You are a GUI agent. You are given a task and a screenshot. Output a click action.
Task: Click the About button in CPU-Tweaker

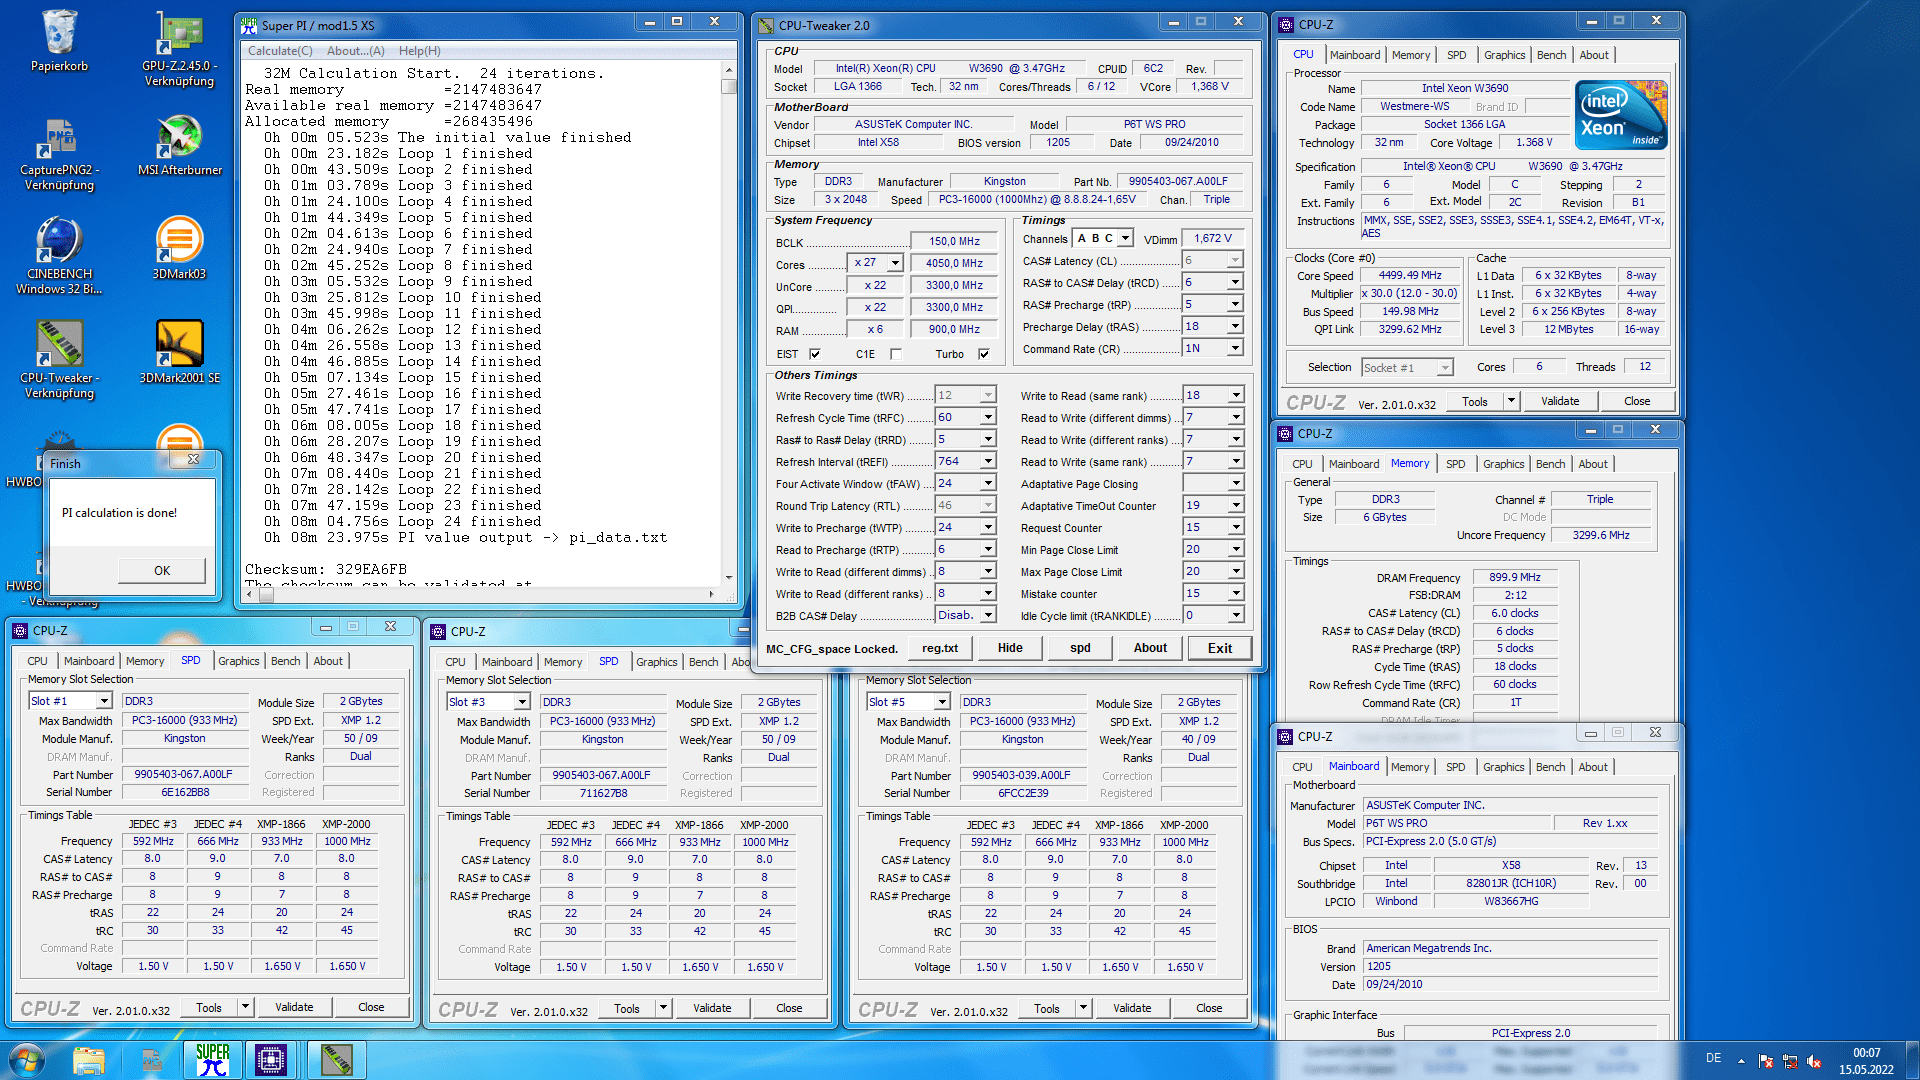click(x=1150, y=648)
